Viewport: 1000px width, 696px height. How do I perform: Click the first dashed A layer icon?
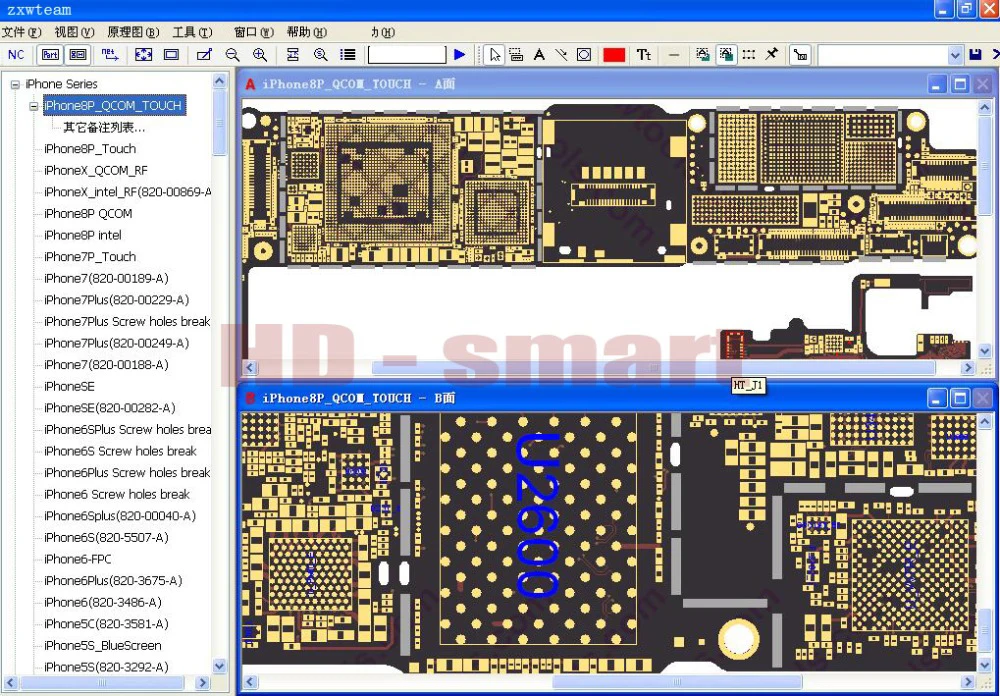coord(703,55)
